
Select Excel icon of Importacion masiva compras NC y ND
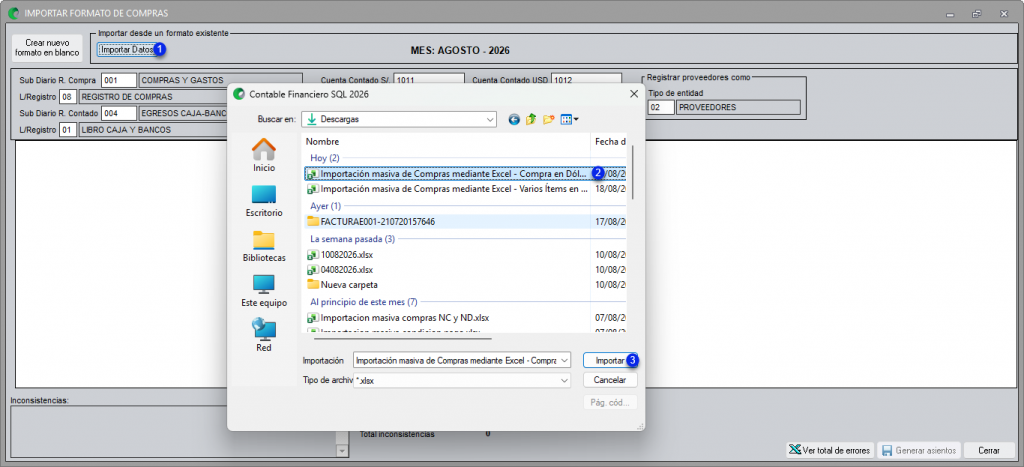pyautogui.click(x=313, y=318)
